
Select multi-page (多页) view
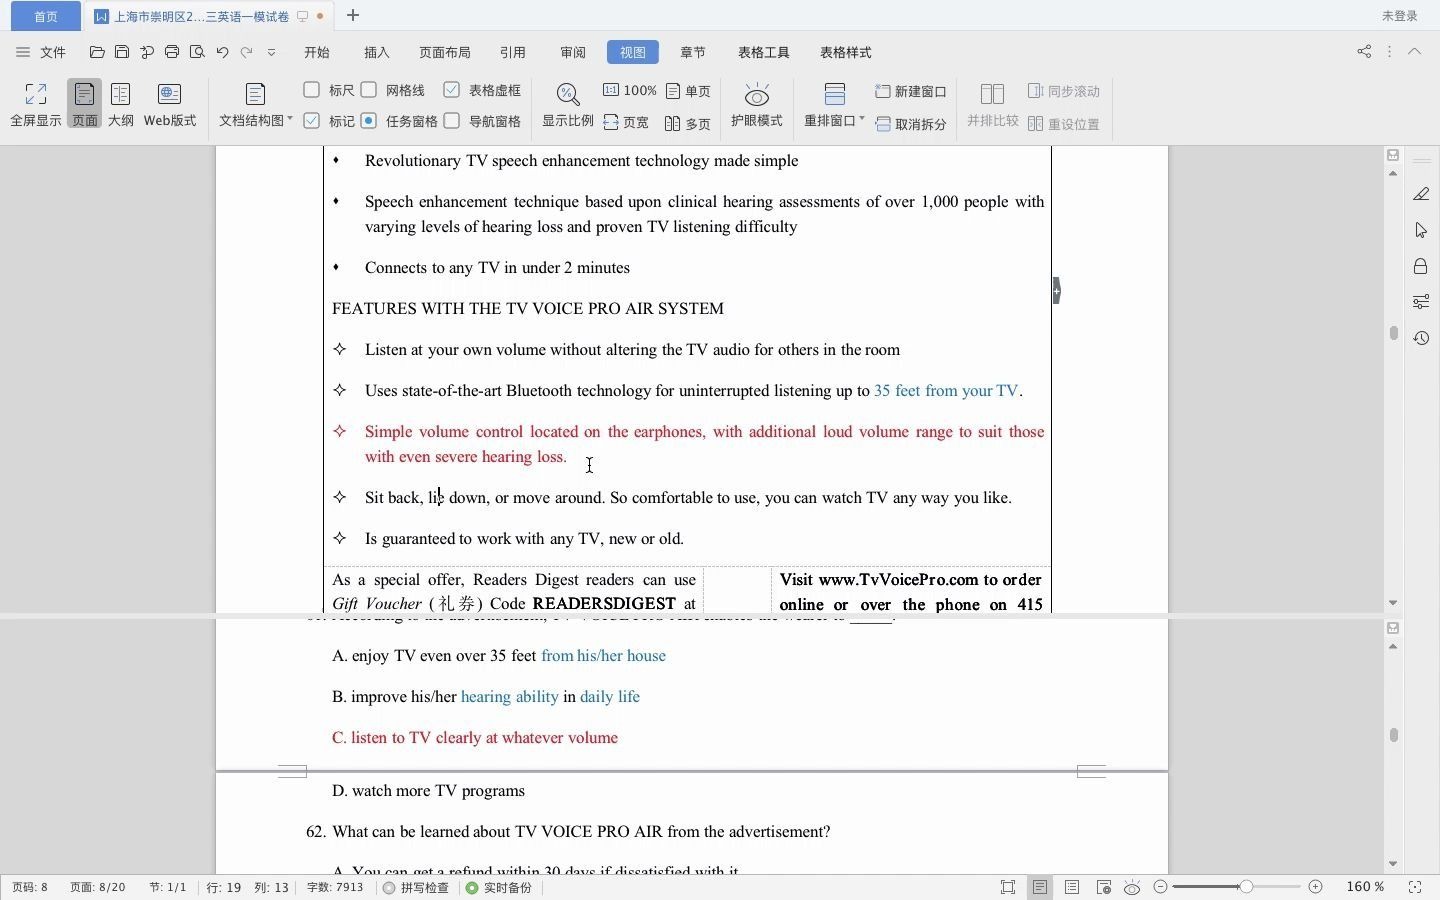coord(688,123)
